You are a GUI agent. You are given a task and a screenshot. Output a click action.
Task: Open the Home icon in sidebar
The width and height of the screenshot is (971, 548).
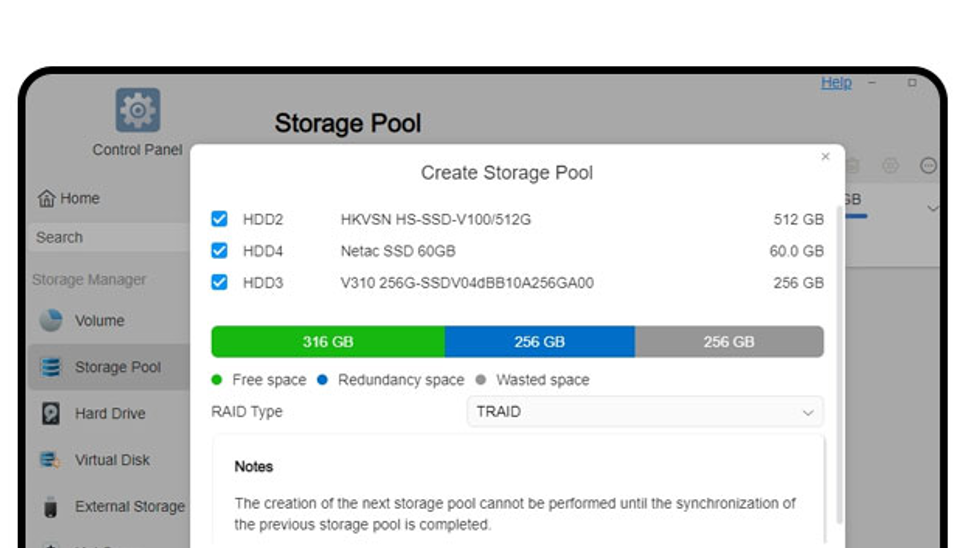[46, 198]
